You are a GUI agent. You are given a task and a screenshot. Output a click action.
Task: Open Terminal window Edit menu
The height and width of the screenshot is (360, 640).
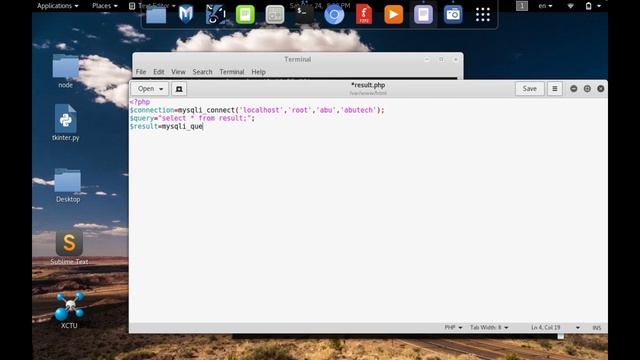pos(159,72)
